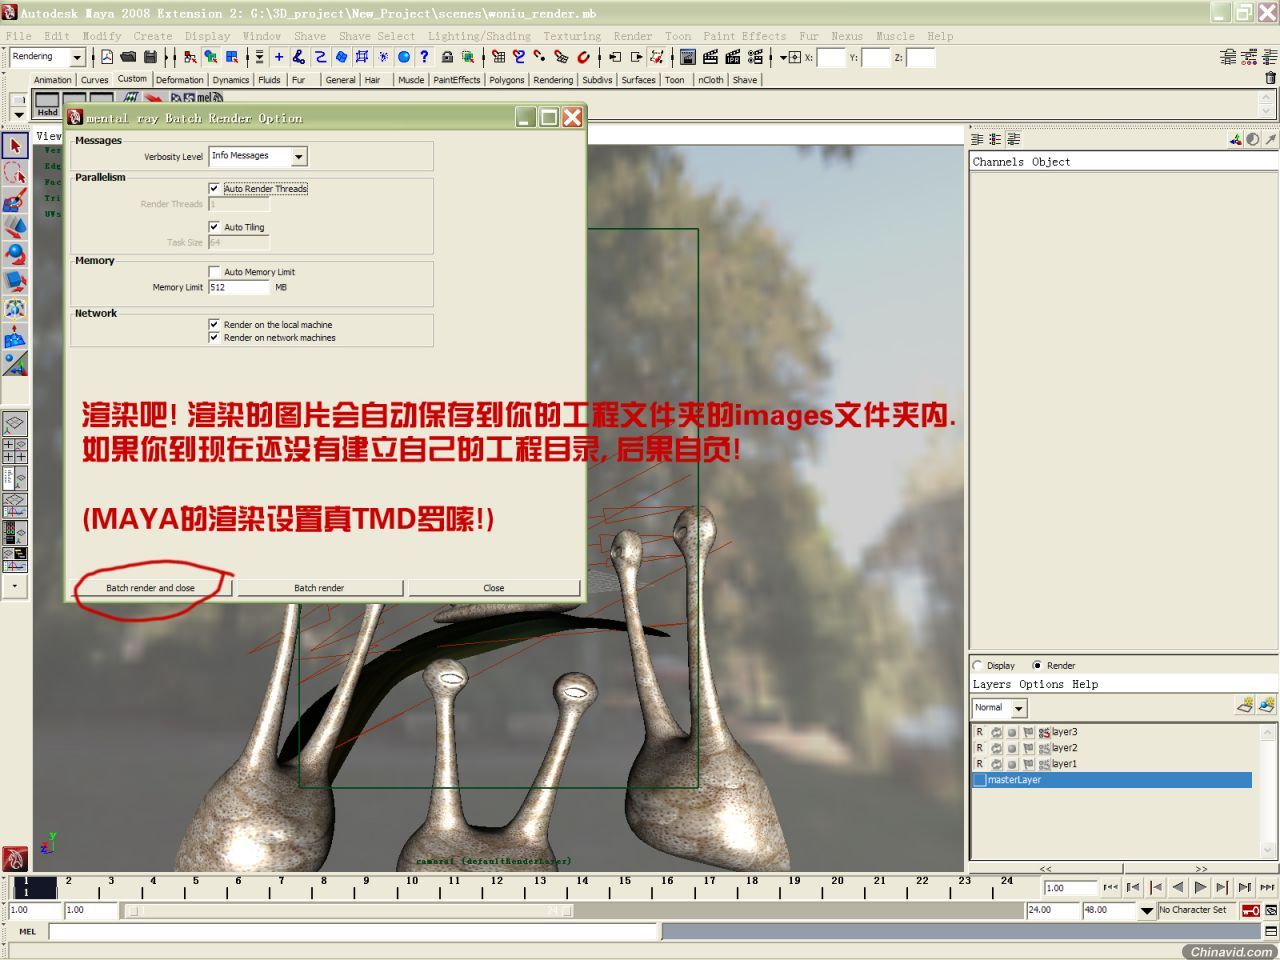Expand the panel layout quick-menu arrow

(15, 587)
